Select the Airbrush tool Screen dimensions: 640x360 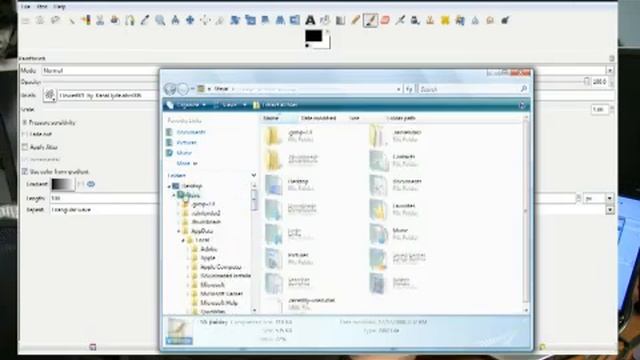[x=400, y=20]
